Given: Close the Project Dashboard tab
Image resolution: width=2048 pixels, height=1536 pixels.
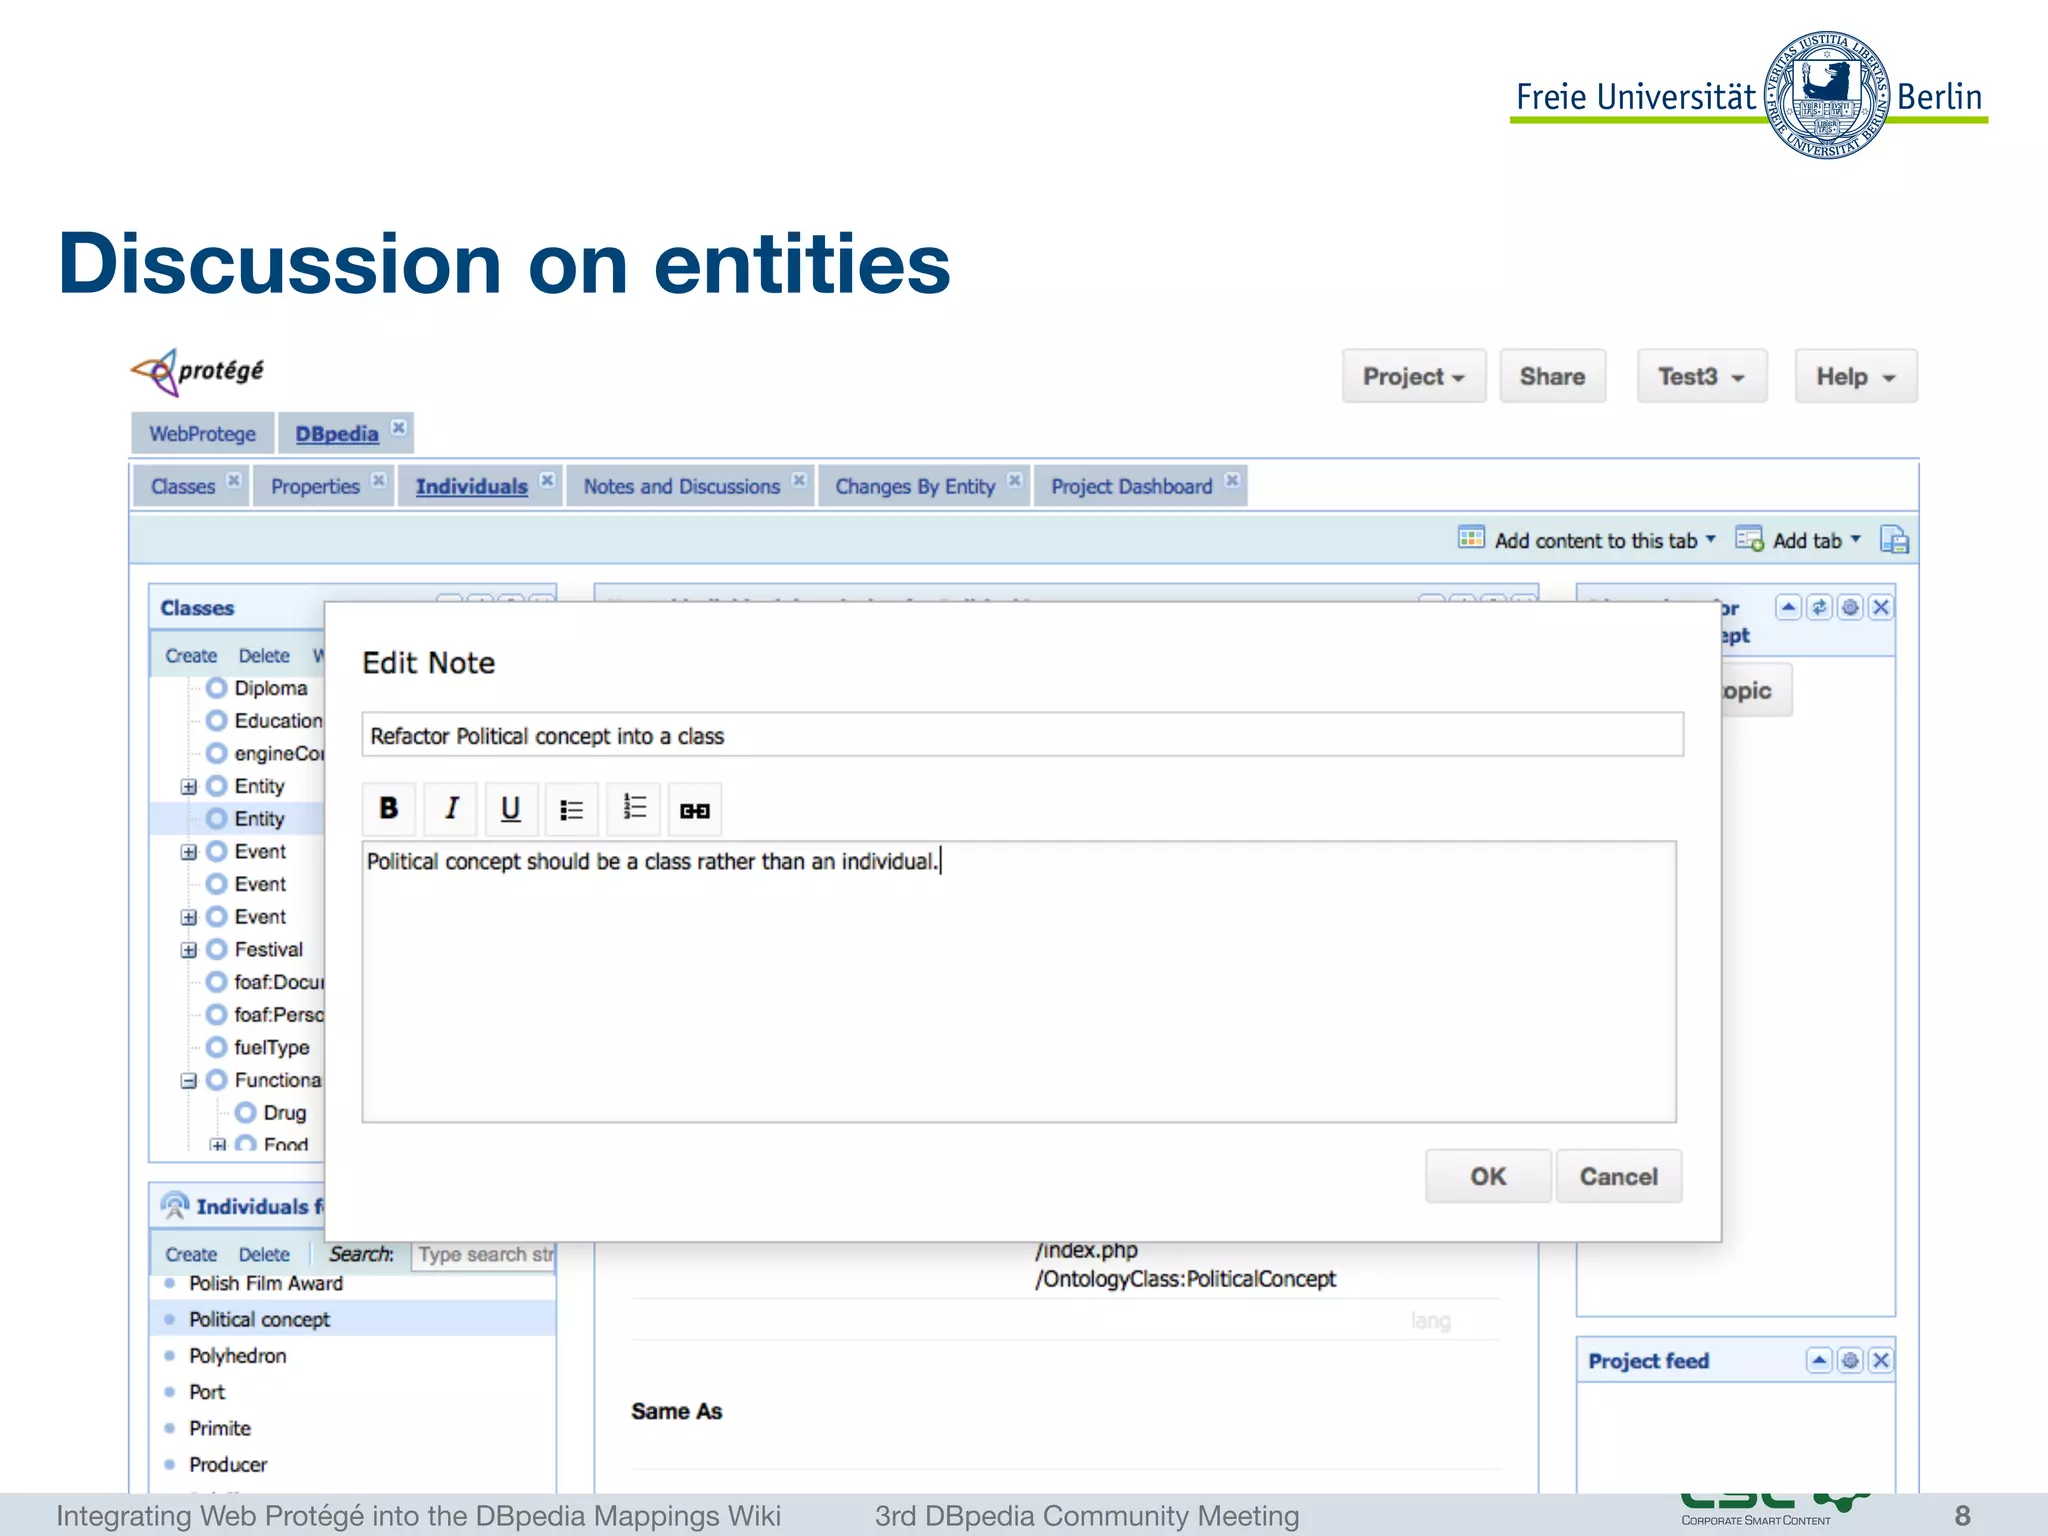Looking at the screenshot, I should click(x=1232, y=480).
